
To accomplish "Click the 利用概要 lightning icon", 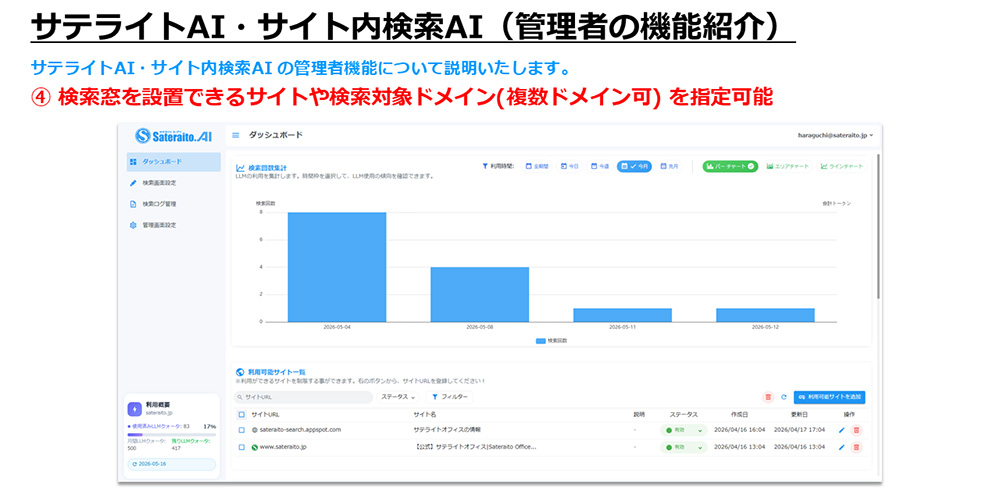I will (135, 408).
